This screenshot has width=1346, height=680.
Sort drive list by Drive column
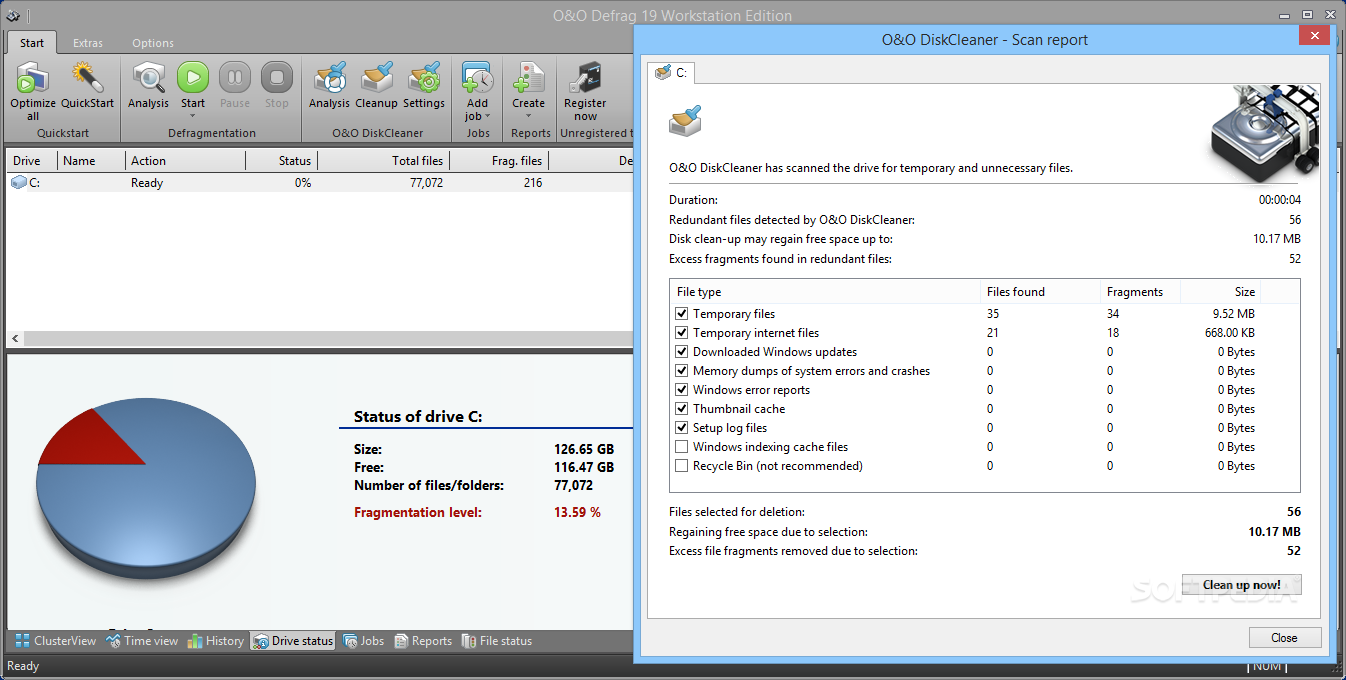click(31, 161)
